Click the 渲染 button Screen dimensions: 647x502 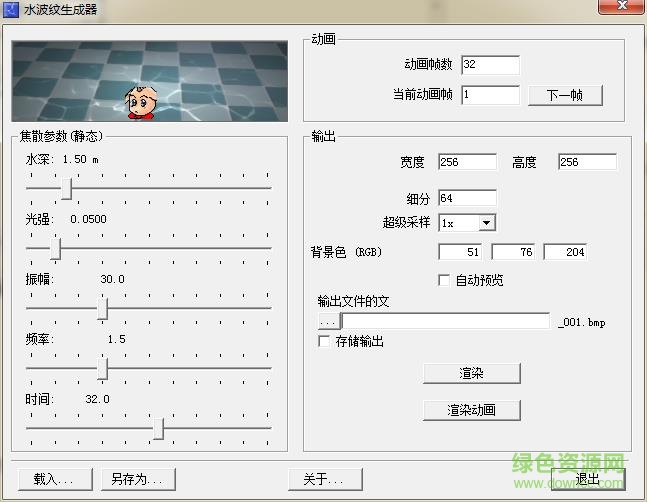[x=472, y=373]
